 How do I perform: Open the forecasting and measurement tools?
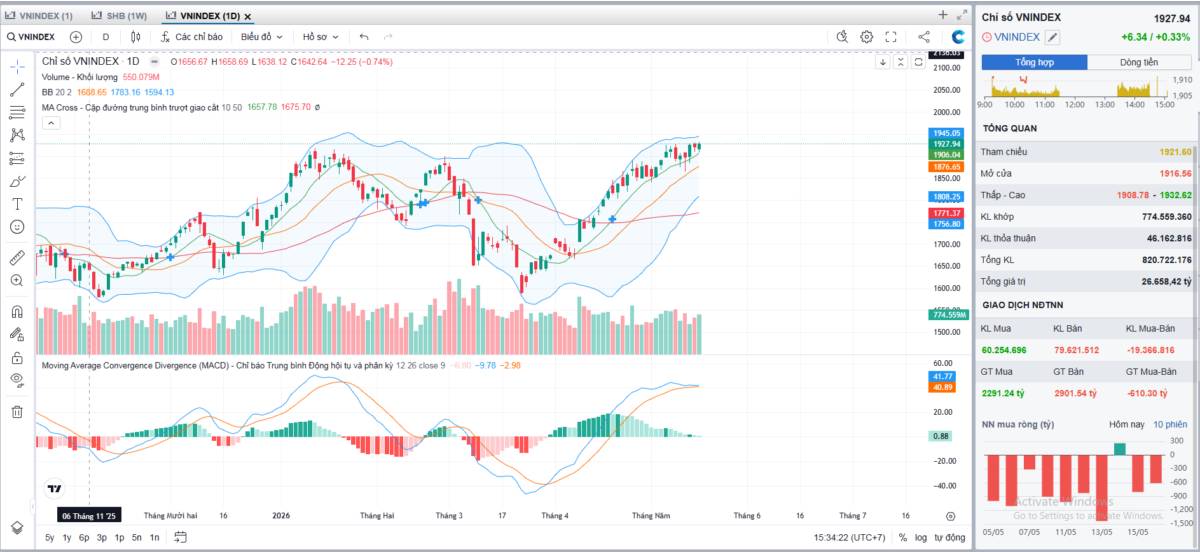point(17,158)
